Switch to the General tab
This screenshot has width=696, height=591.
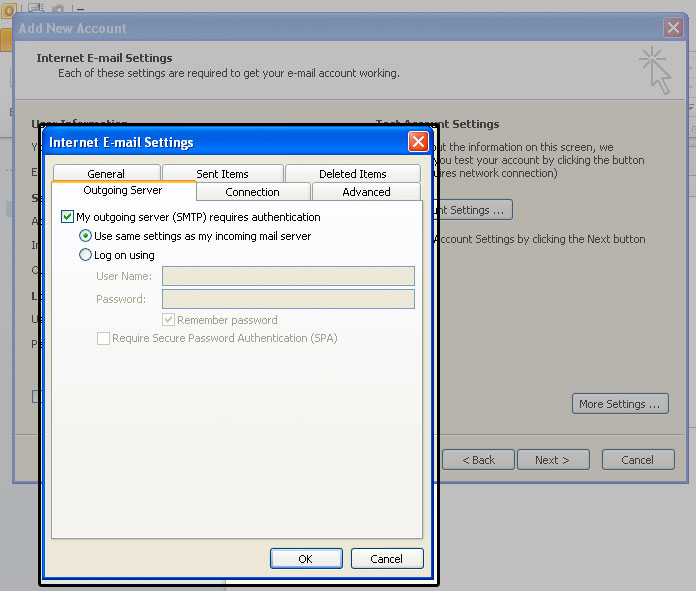coord(106,174)
